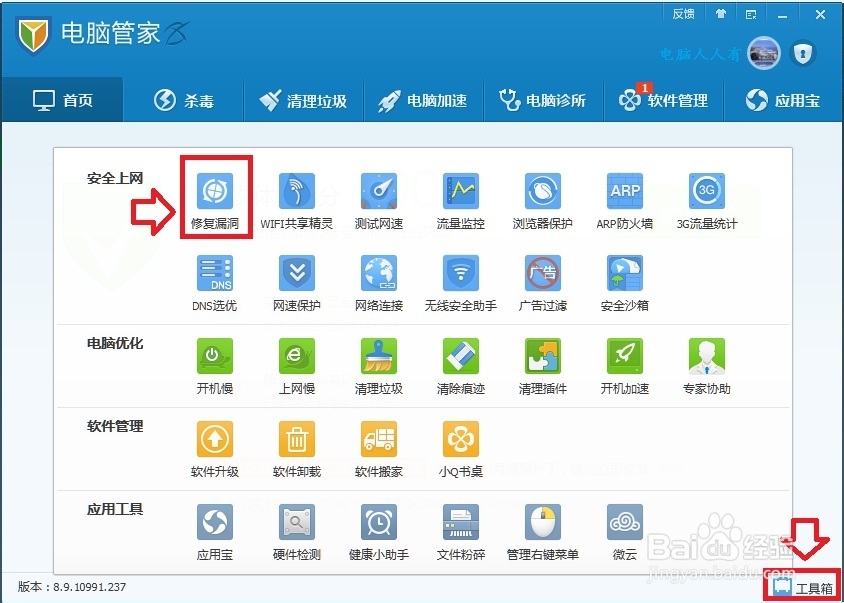The height and width of the screenshot is (603, 844).
Task: Open 微云 cloud tool
Action: (625, 532)
